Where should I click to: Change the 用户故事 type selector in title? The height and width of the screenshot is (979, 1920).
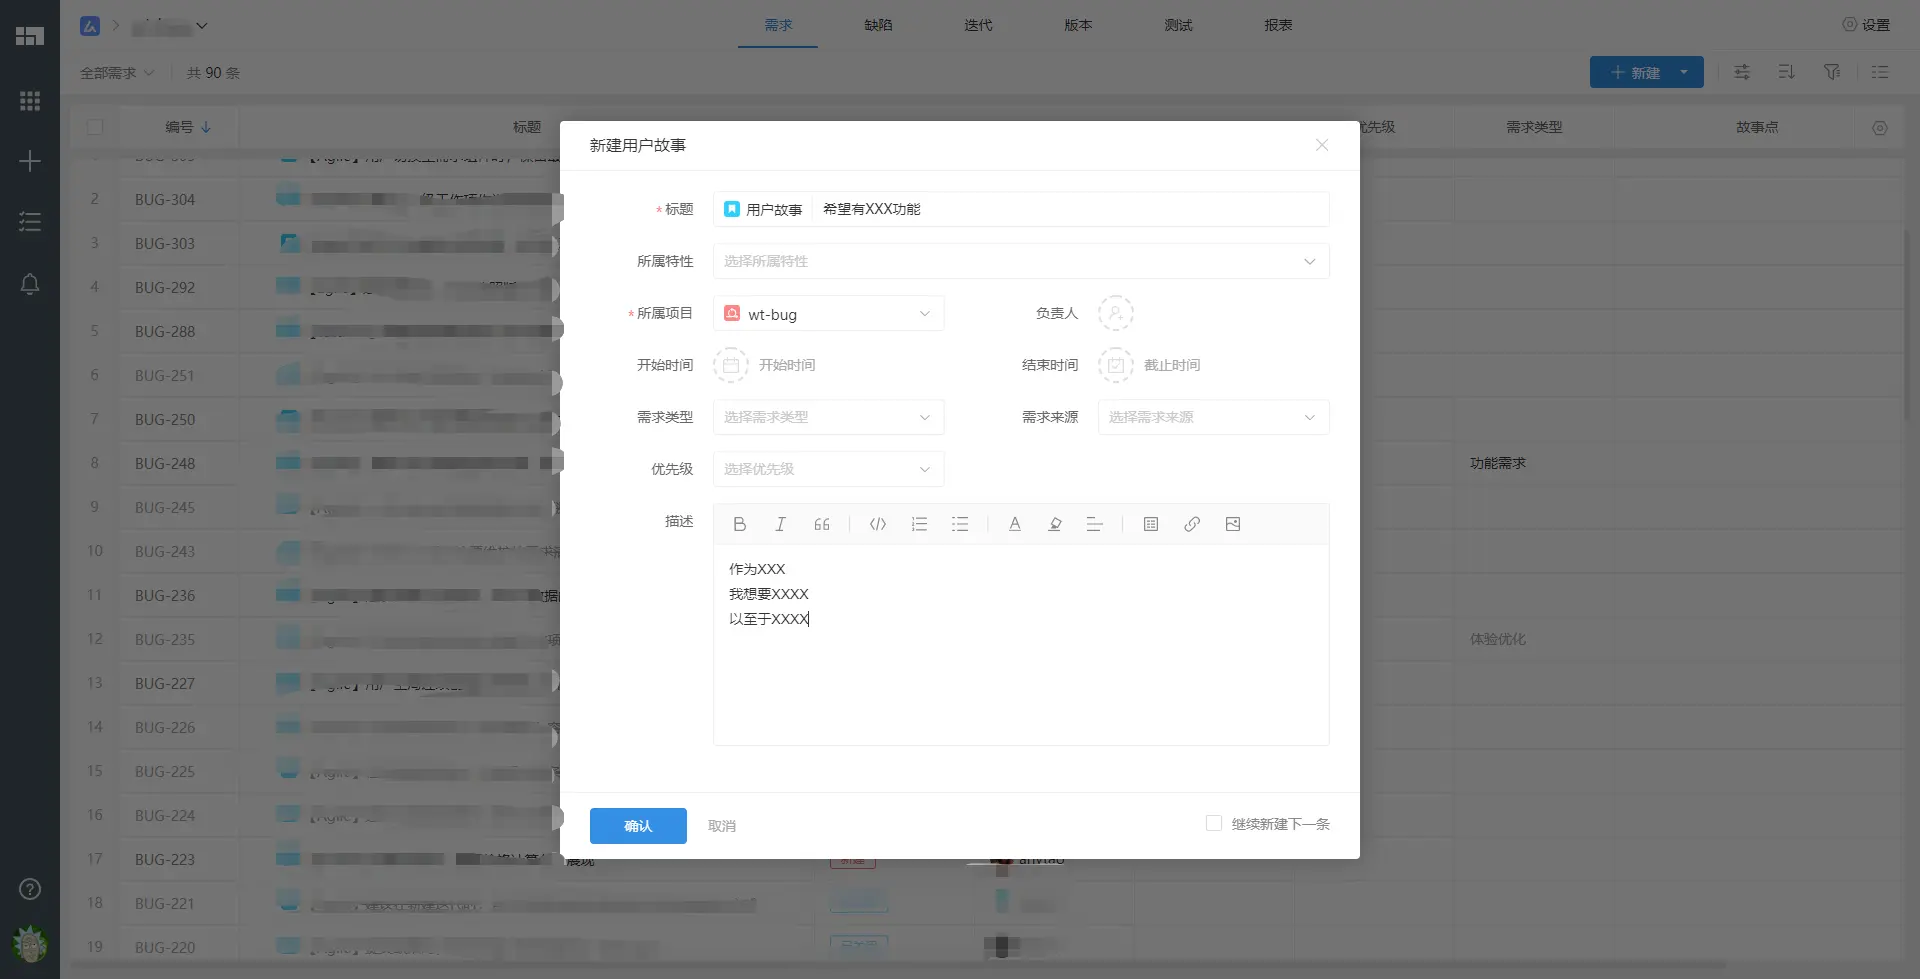pyautogui.click(x=763, y=209)
